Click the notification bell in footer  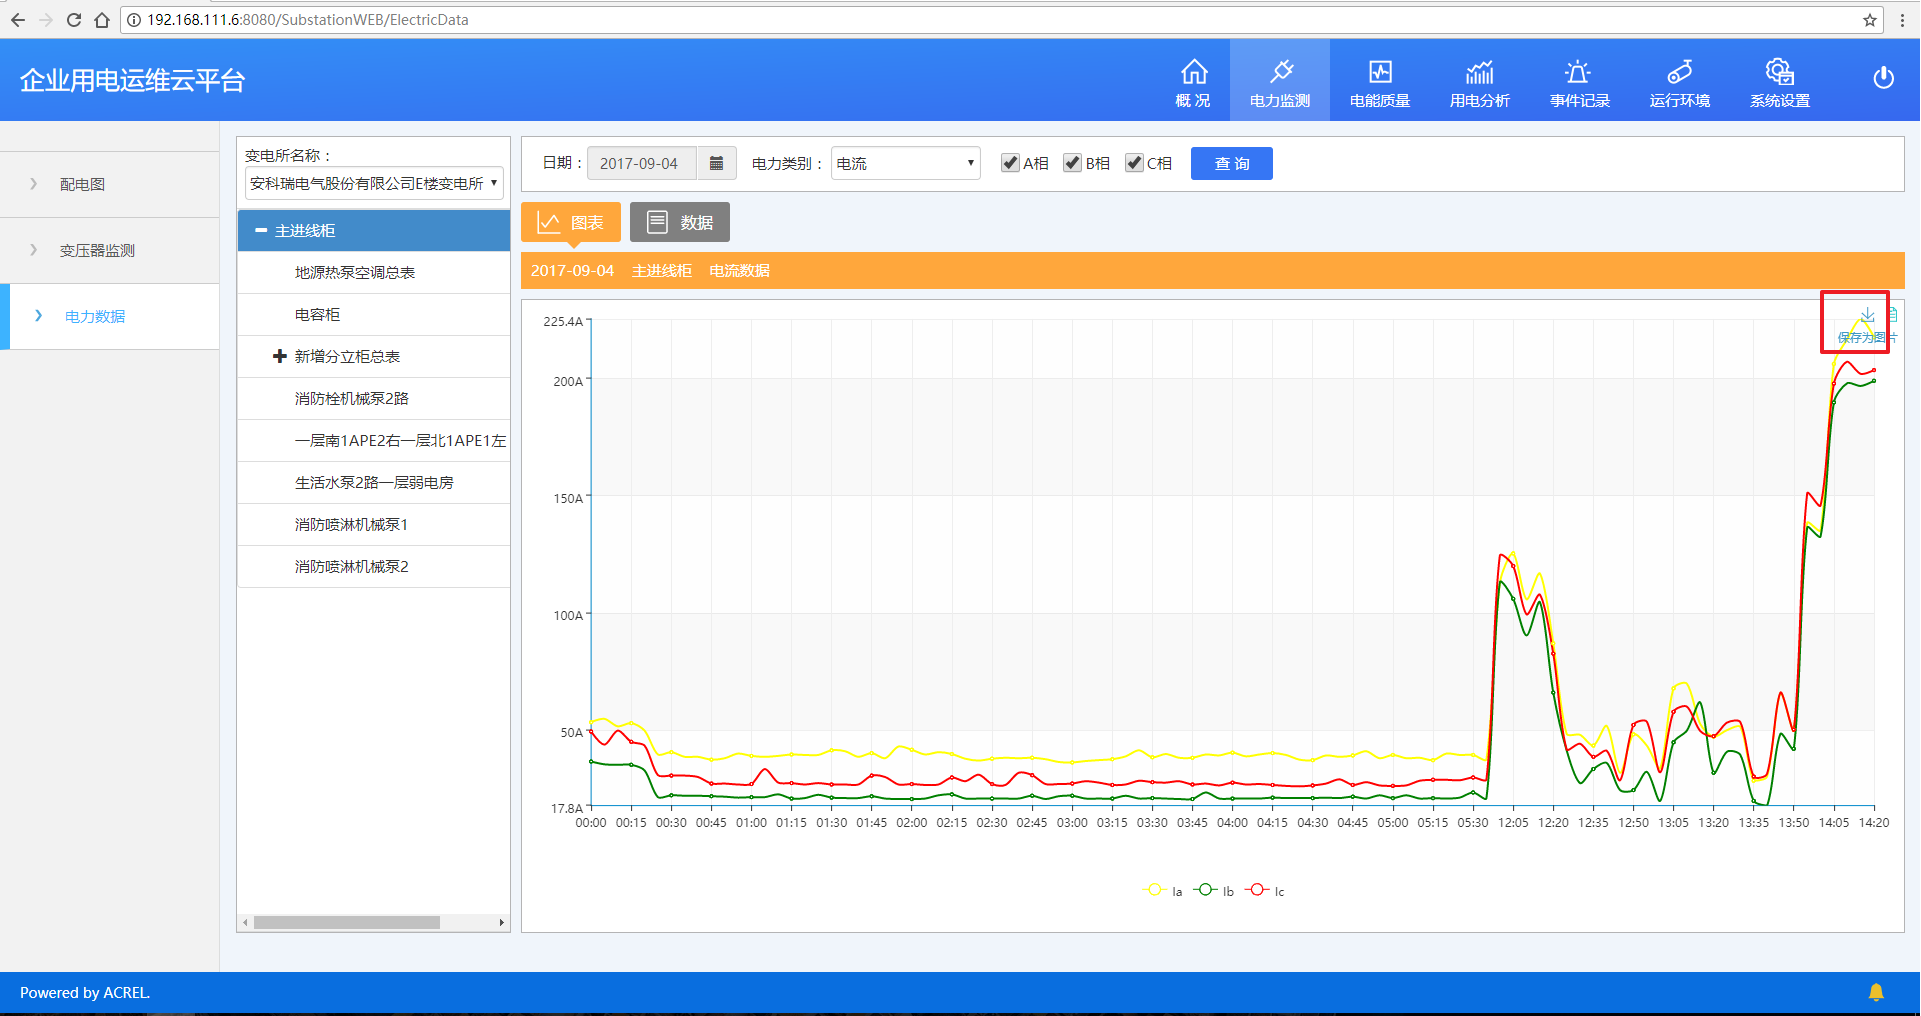point(1876,992)
